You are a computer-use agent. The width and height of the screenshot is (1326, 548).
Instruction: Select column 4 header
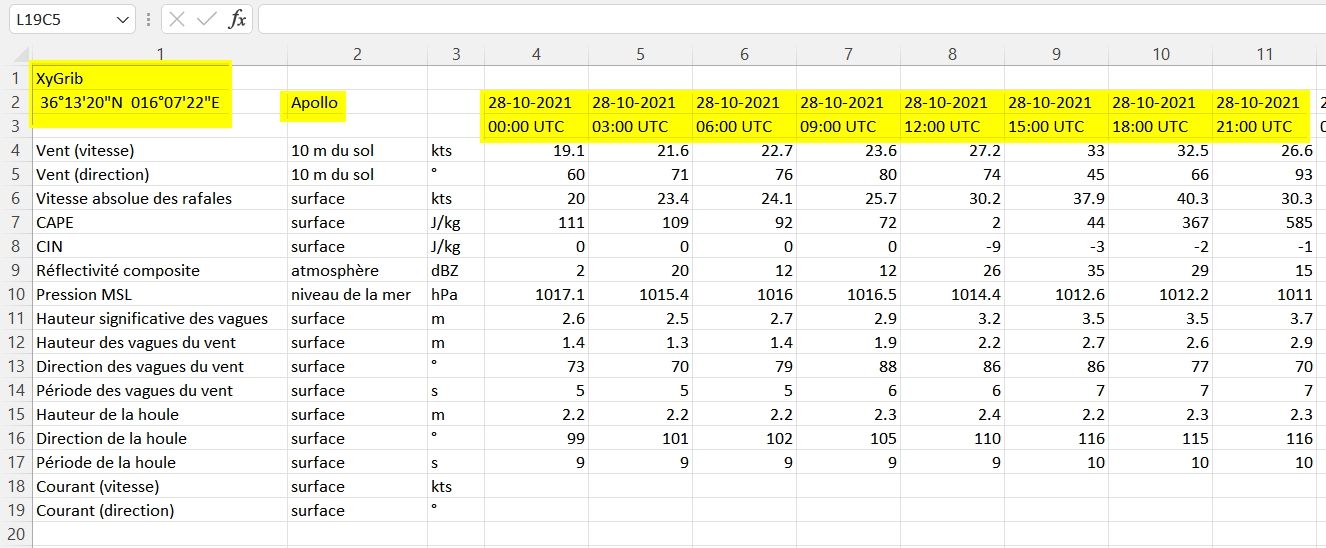(536, 54)
